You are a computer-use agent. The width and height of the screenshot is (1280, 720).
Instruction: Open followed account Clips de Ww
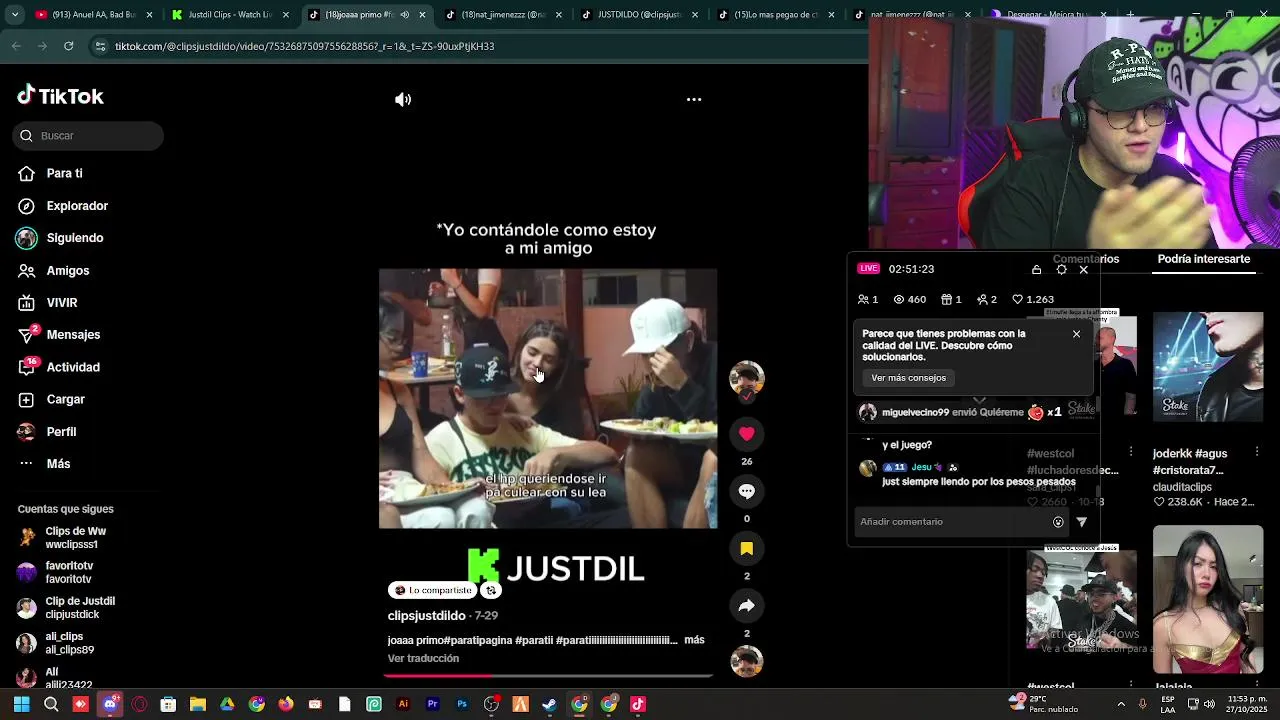click(75, 538)
